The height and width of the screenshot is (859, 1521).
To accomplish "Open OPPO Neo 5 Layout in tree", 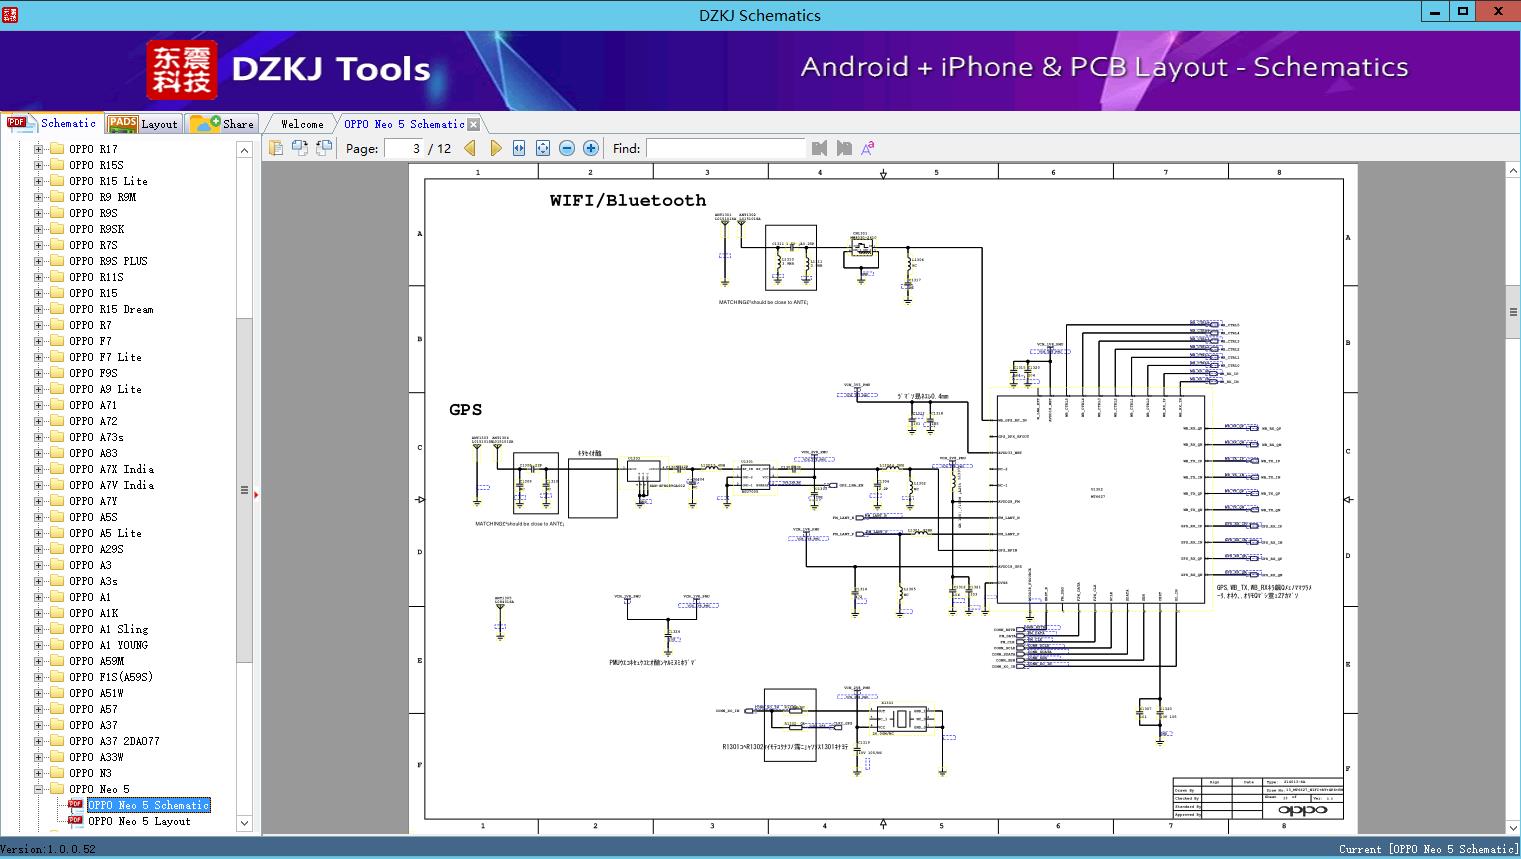I will coord(139,821).
